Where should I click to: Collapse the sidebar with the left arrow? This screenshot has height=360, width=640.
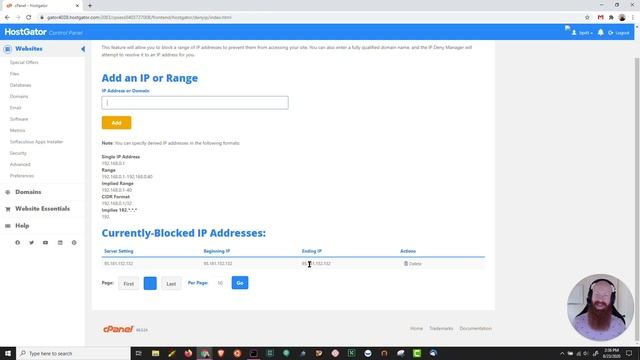point(83,49)
